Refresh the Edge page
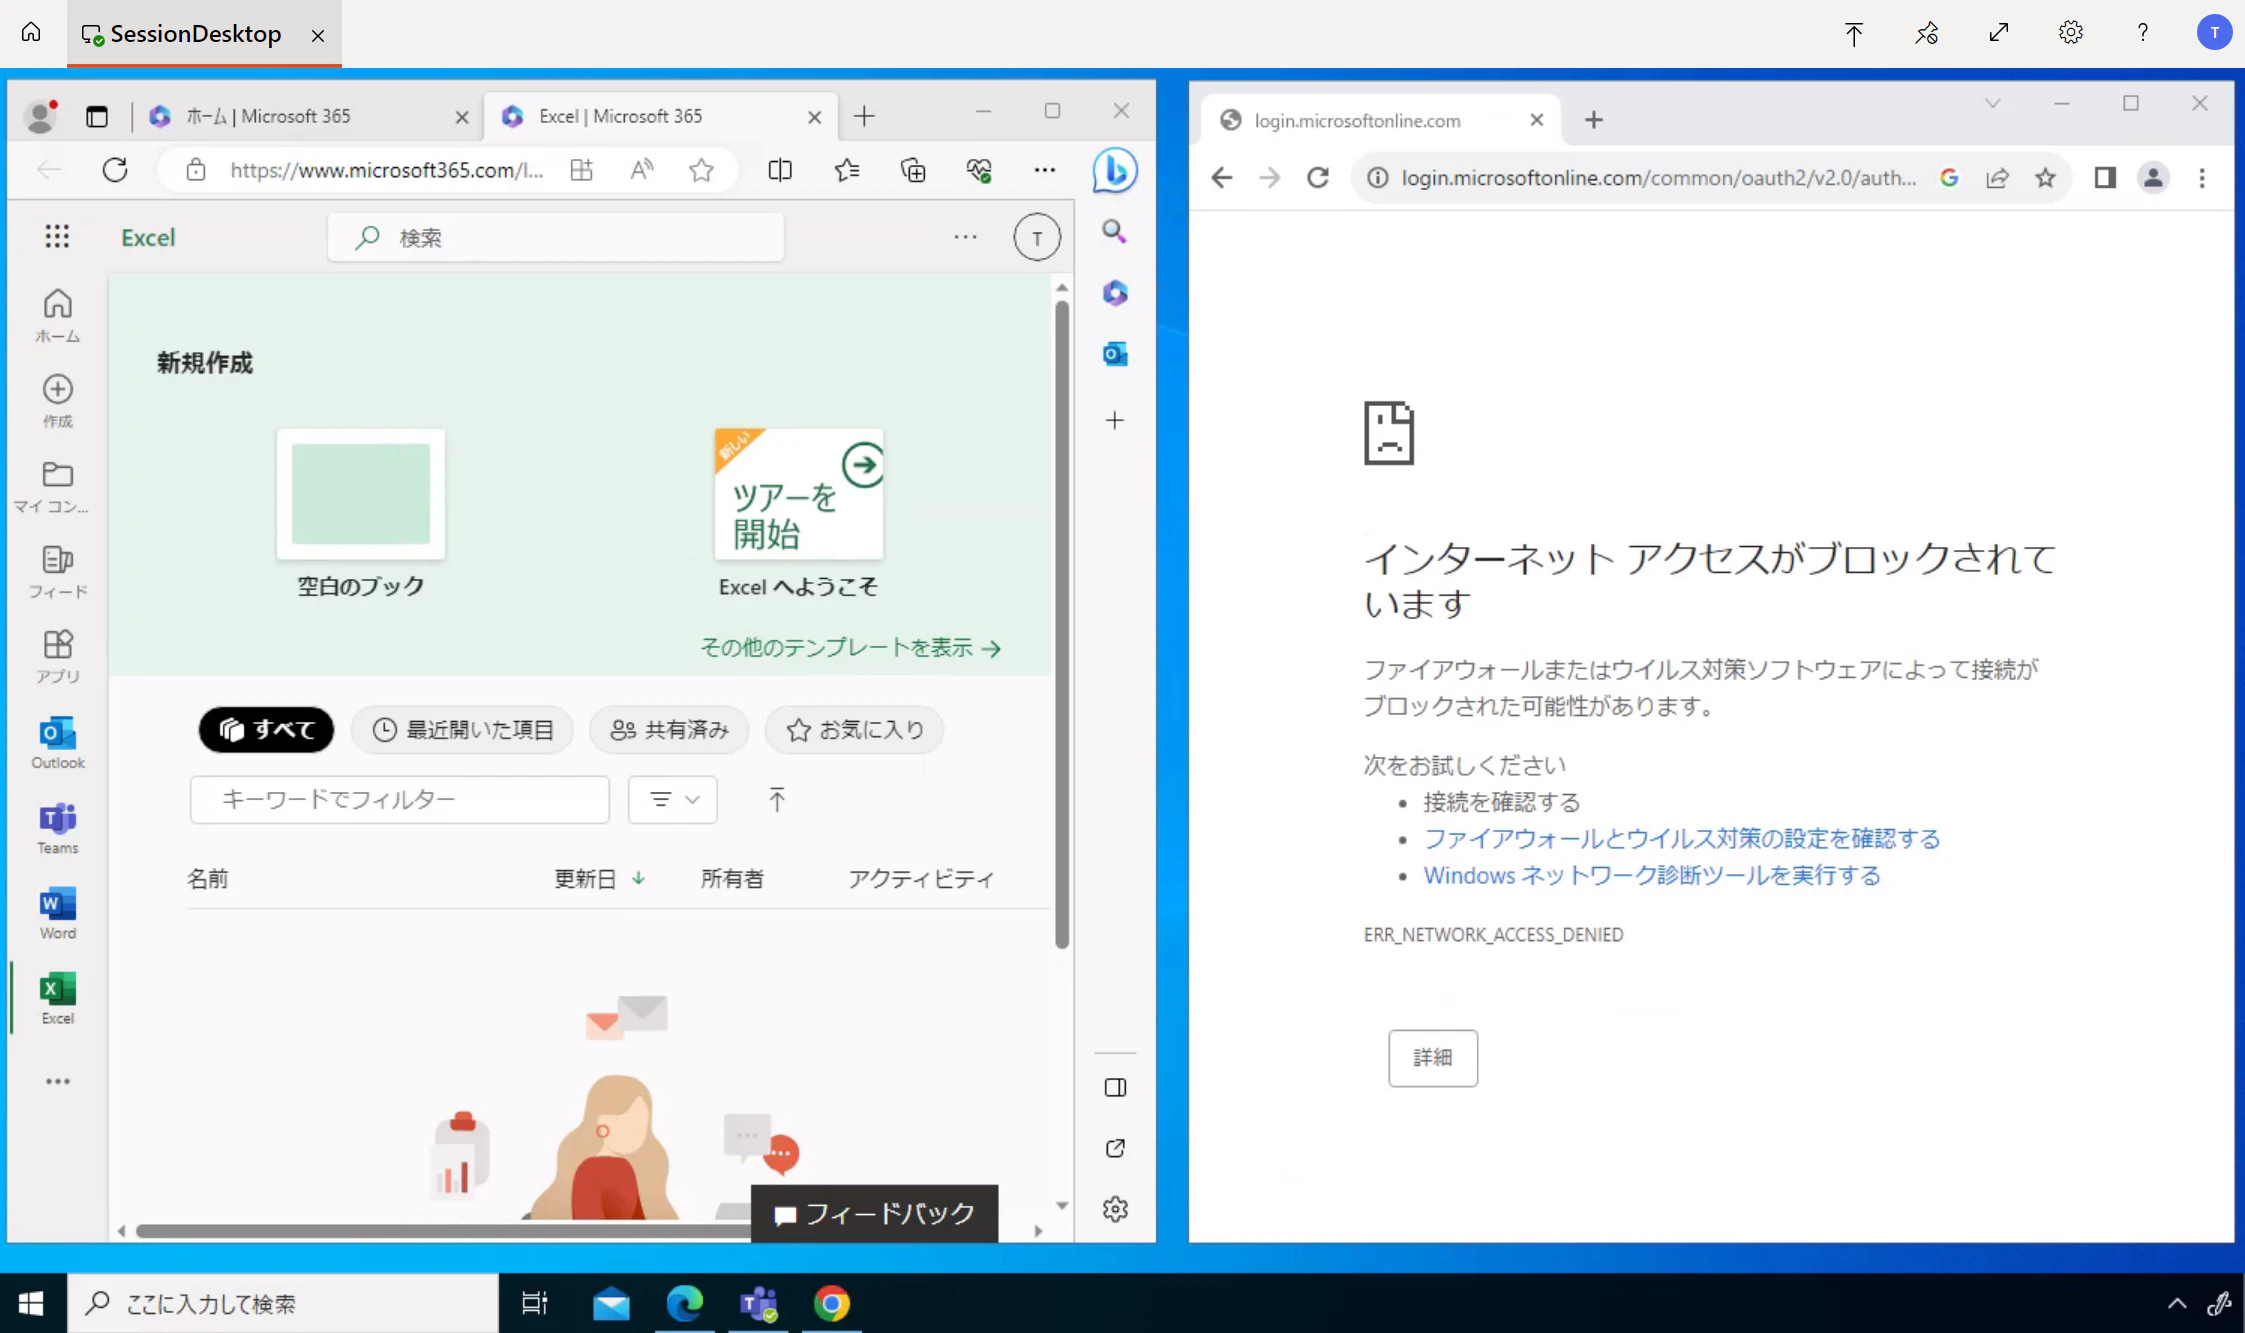Screen dimensions: 2245x1333 click(x=115, y=170)
